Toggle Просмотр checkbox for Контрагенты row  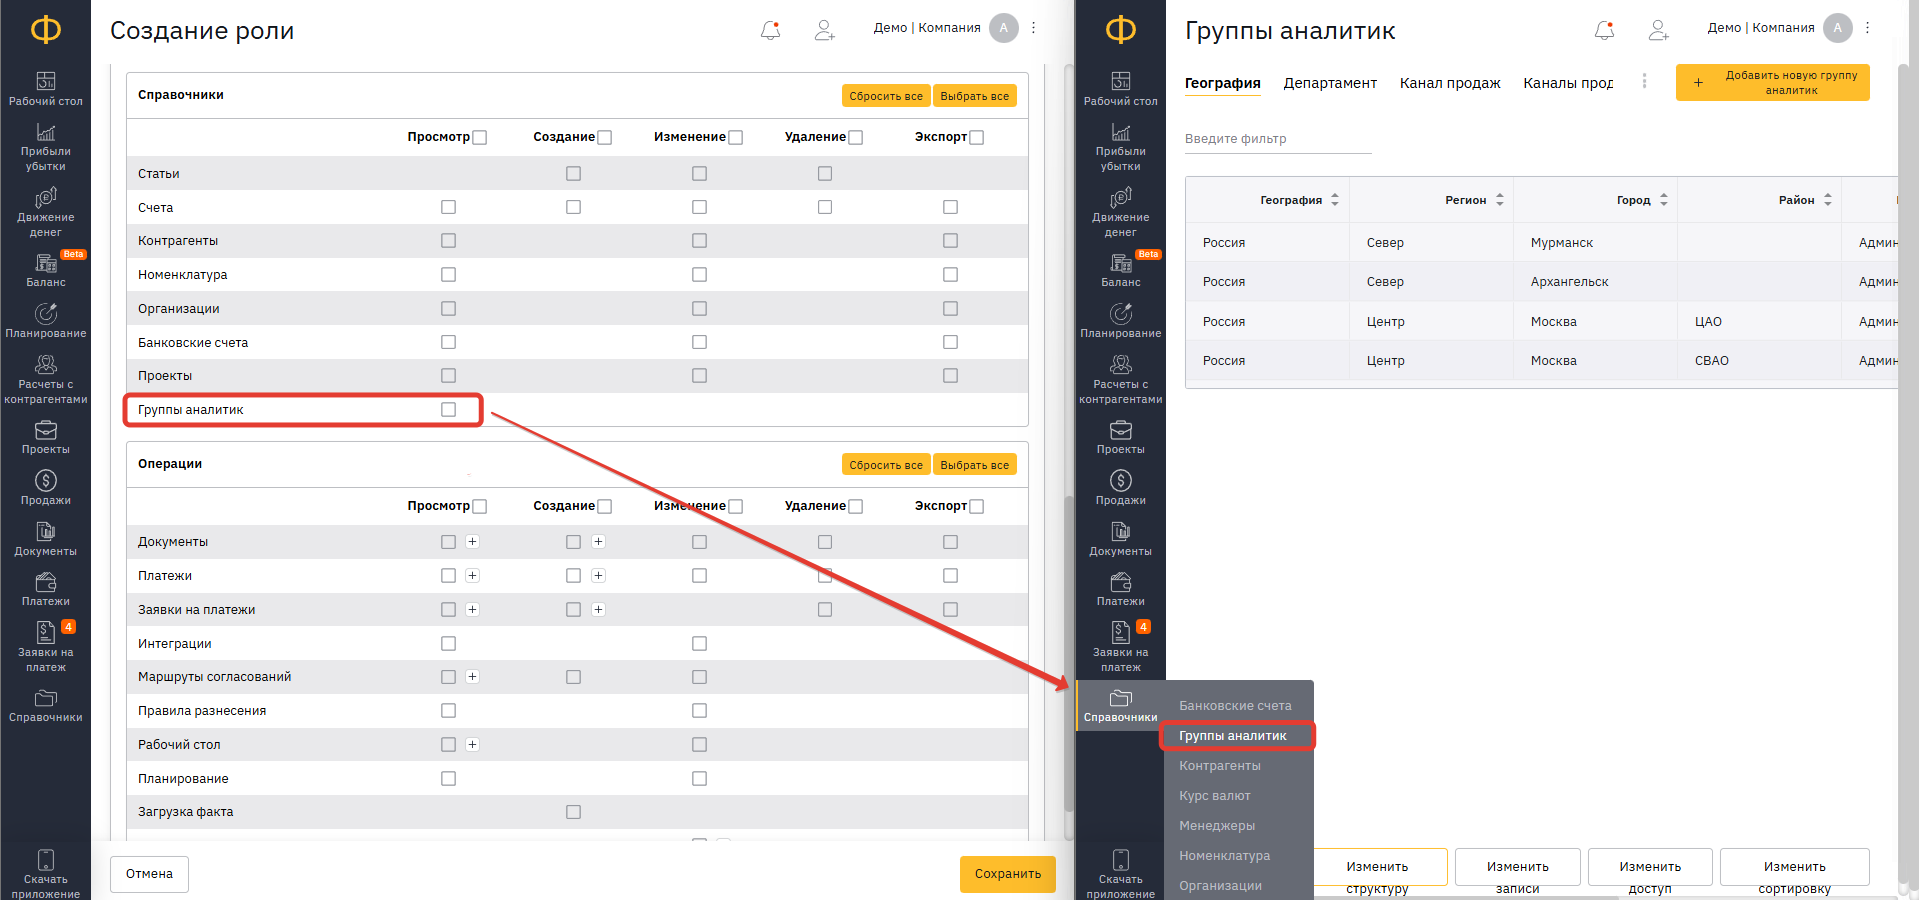point(448,241)
